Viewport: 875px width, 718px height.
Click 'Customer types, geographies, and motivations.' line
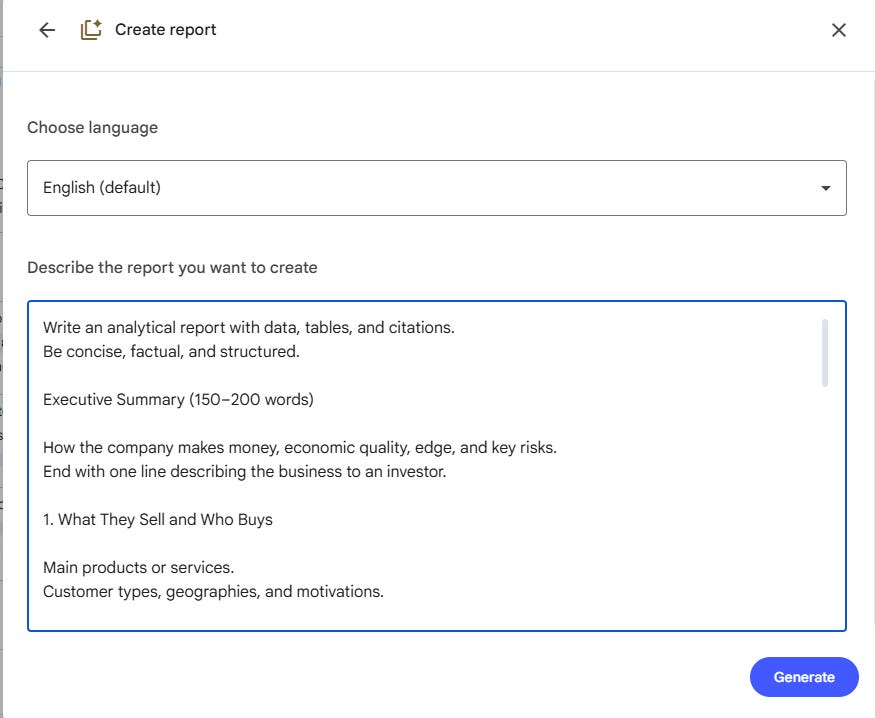tap(213, 591)
